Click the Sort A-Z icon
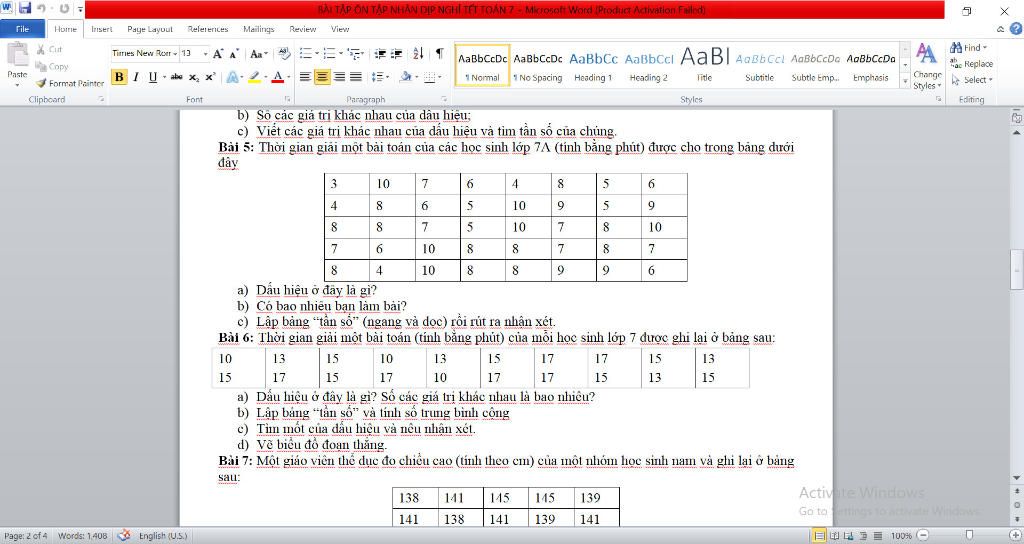The image size is (1024, 544). click(x=418, y=54)
